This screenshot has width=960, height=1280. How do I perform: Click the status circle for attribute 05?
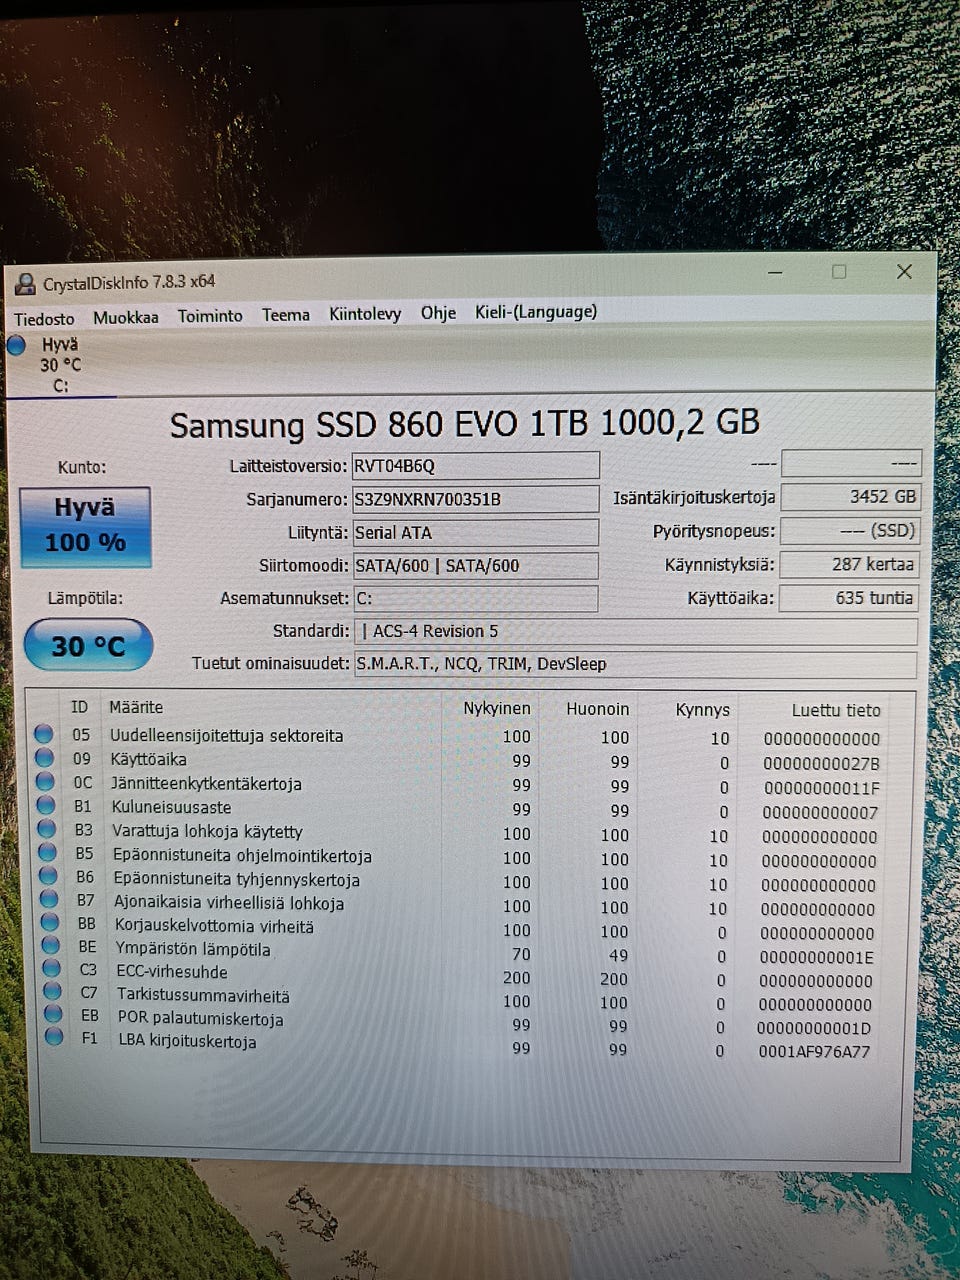(x=44, y=734)
